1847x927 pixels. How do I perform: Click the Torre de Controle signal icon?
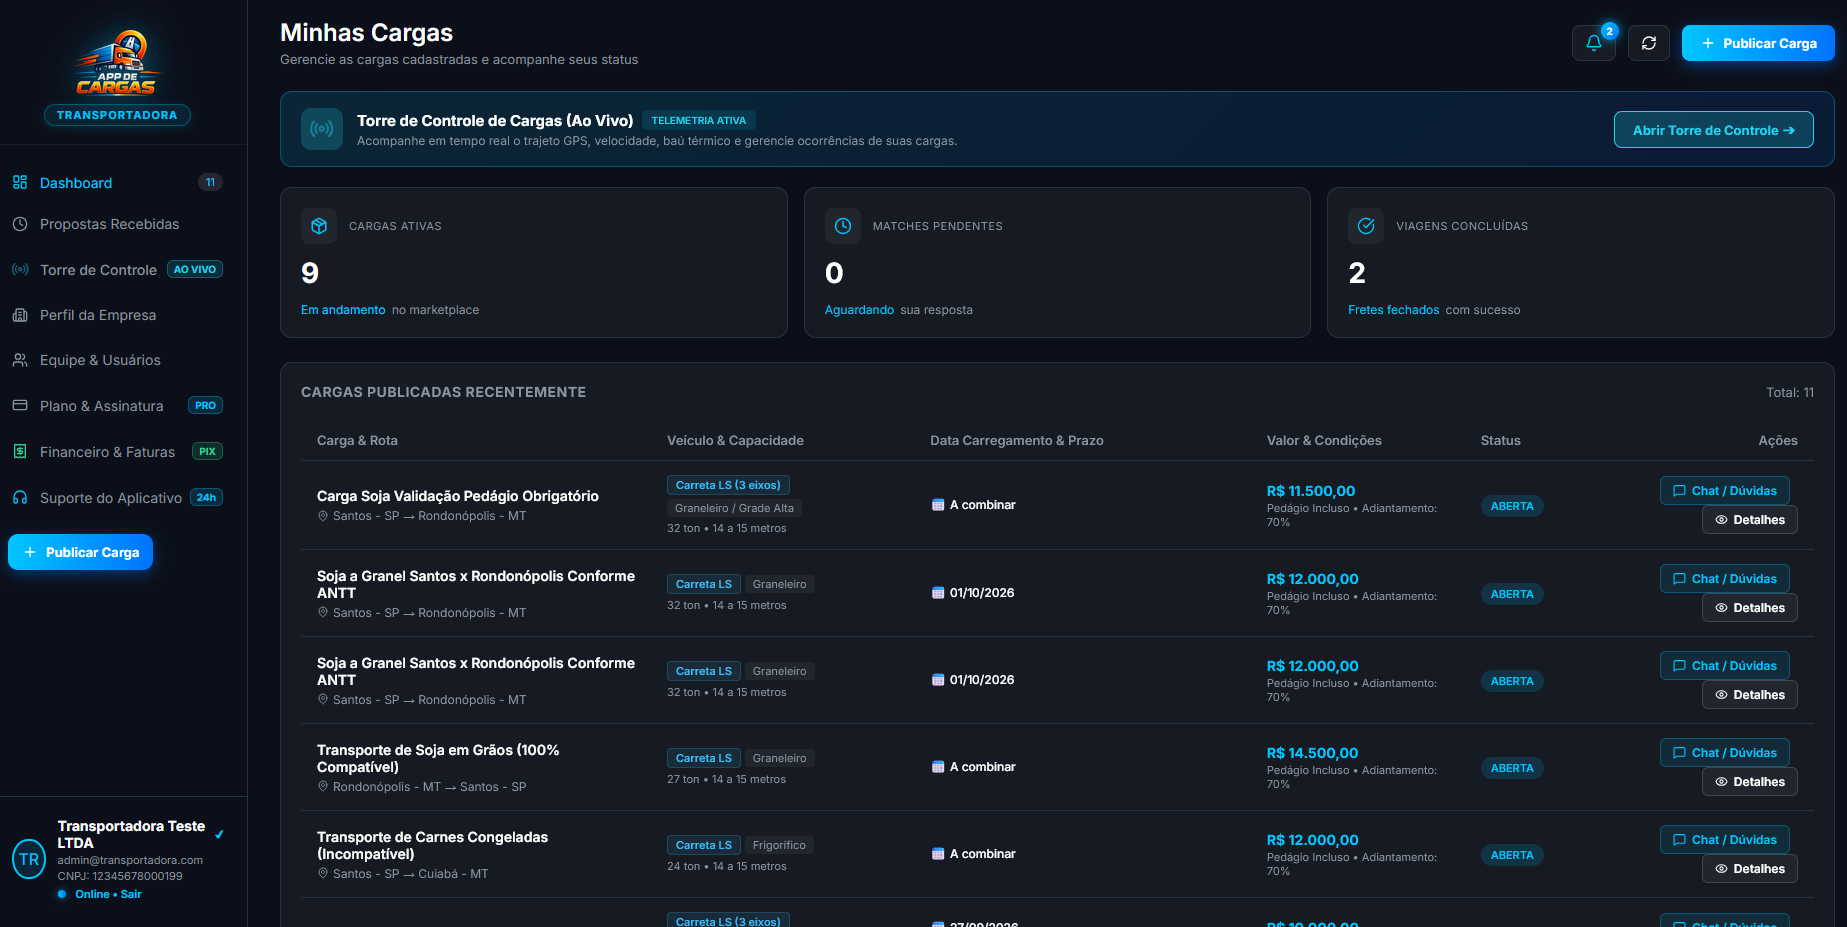pos(20,269)
